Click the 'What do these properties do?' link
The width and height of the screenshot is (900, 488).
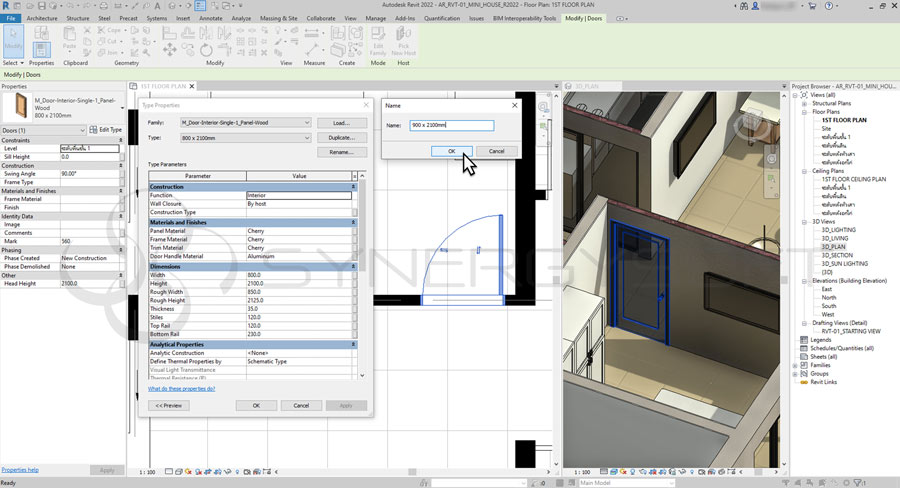(180, 388)
